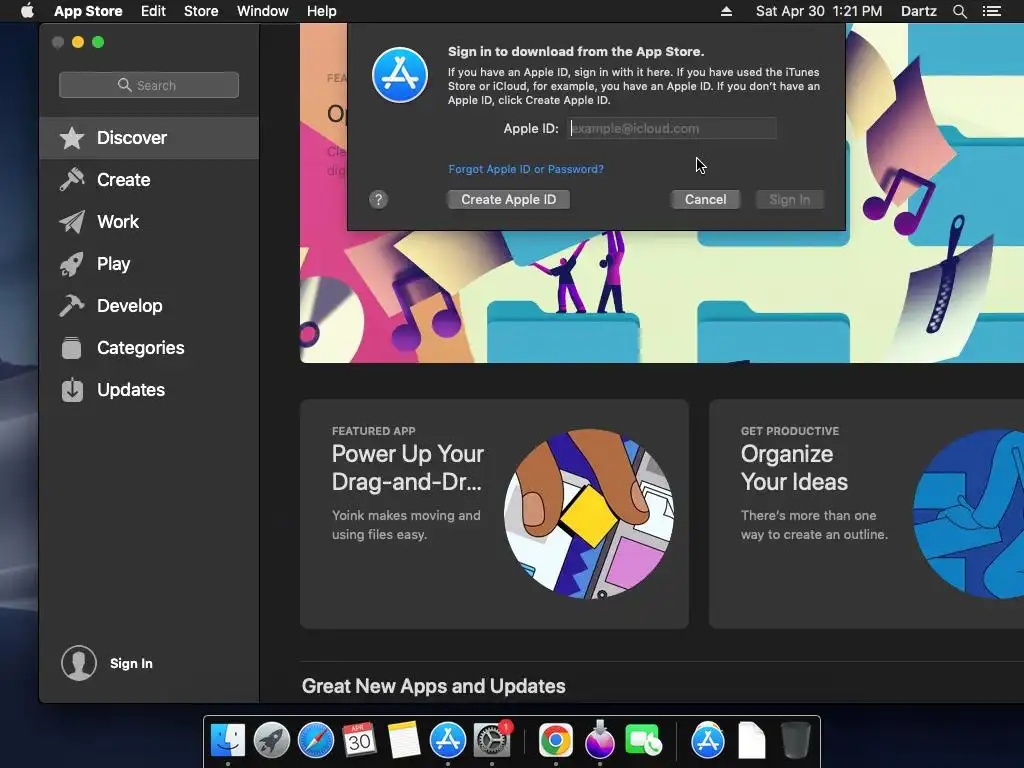Viewport: 1024px width, 768px height.
Task: Click the Create Apple ID button
Action: (x=509, y=200)
